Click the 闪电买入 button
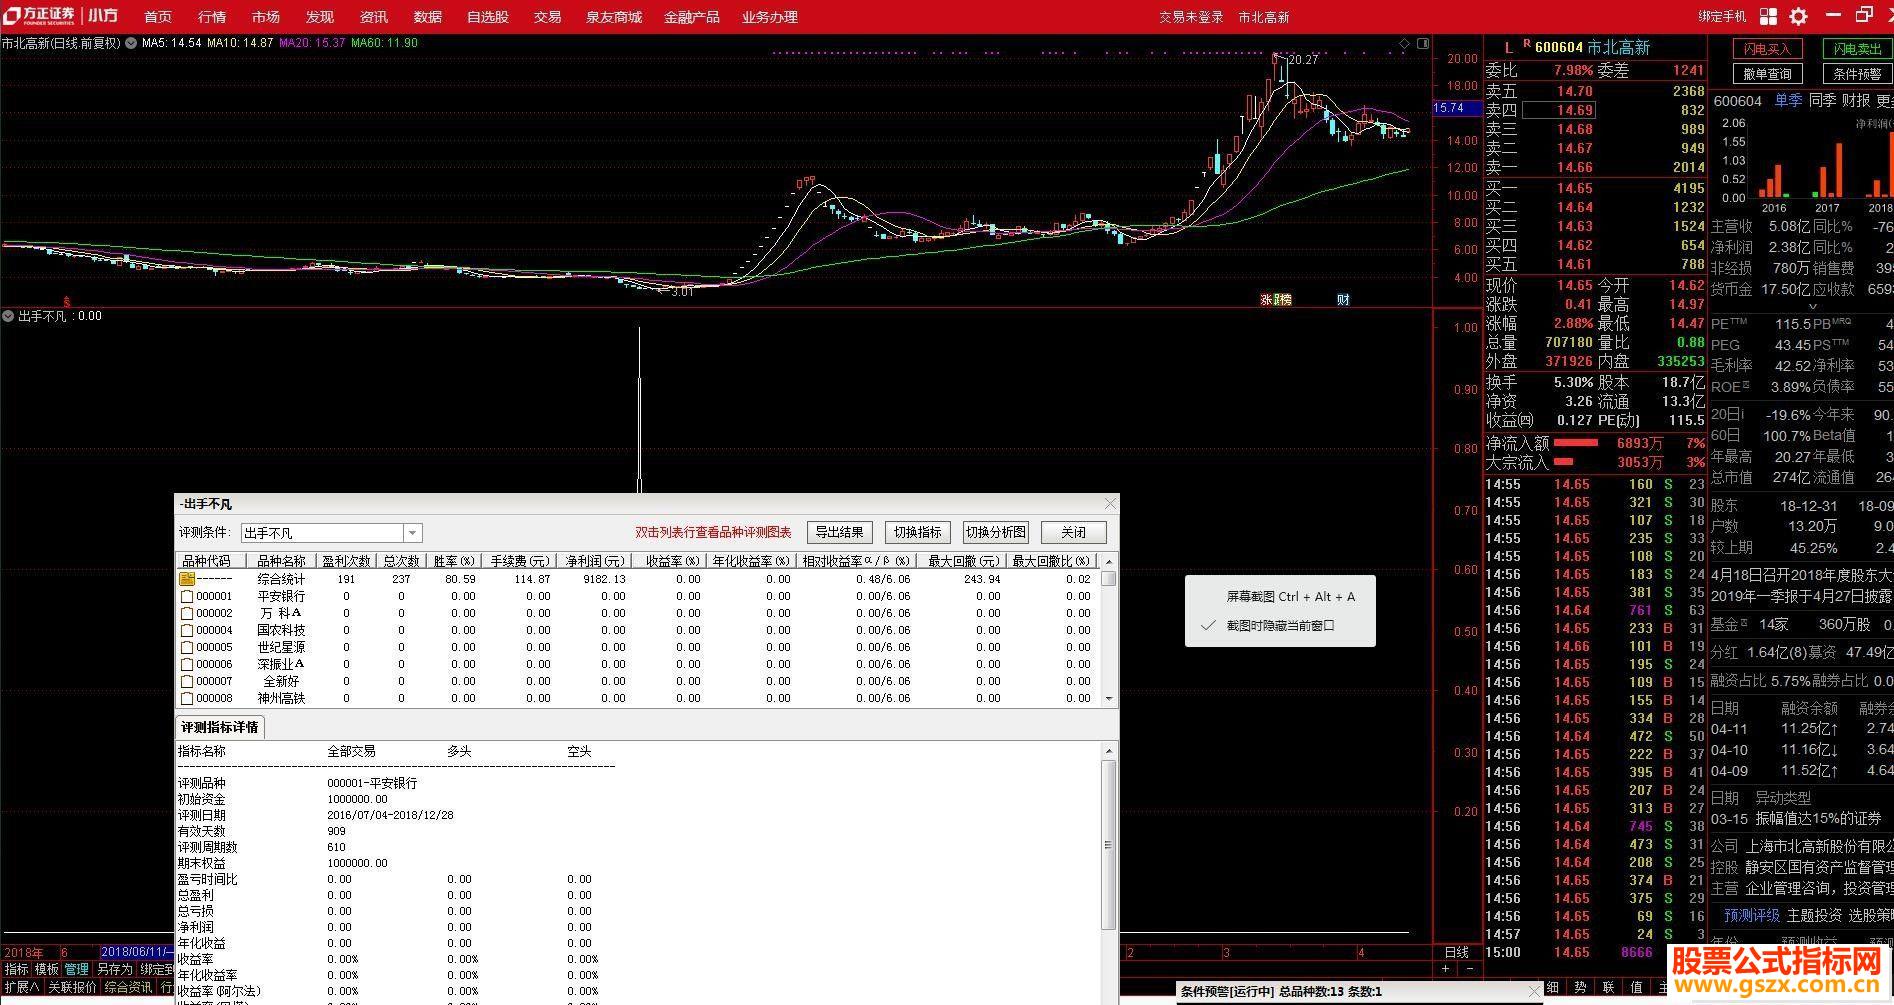 pyautogui.click(x=1766, y=49)
